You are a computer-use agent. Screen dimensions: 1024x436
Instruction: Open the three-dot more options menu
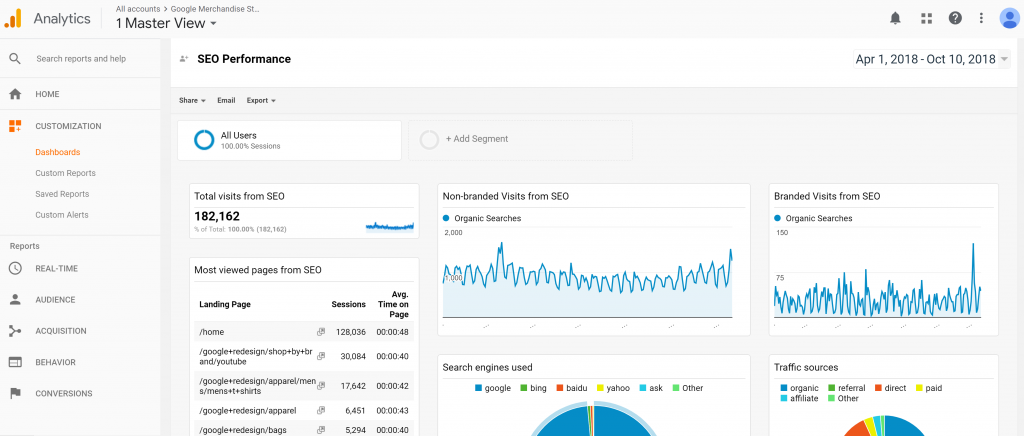pyautogui.click(x=981, y=18)
